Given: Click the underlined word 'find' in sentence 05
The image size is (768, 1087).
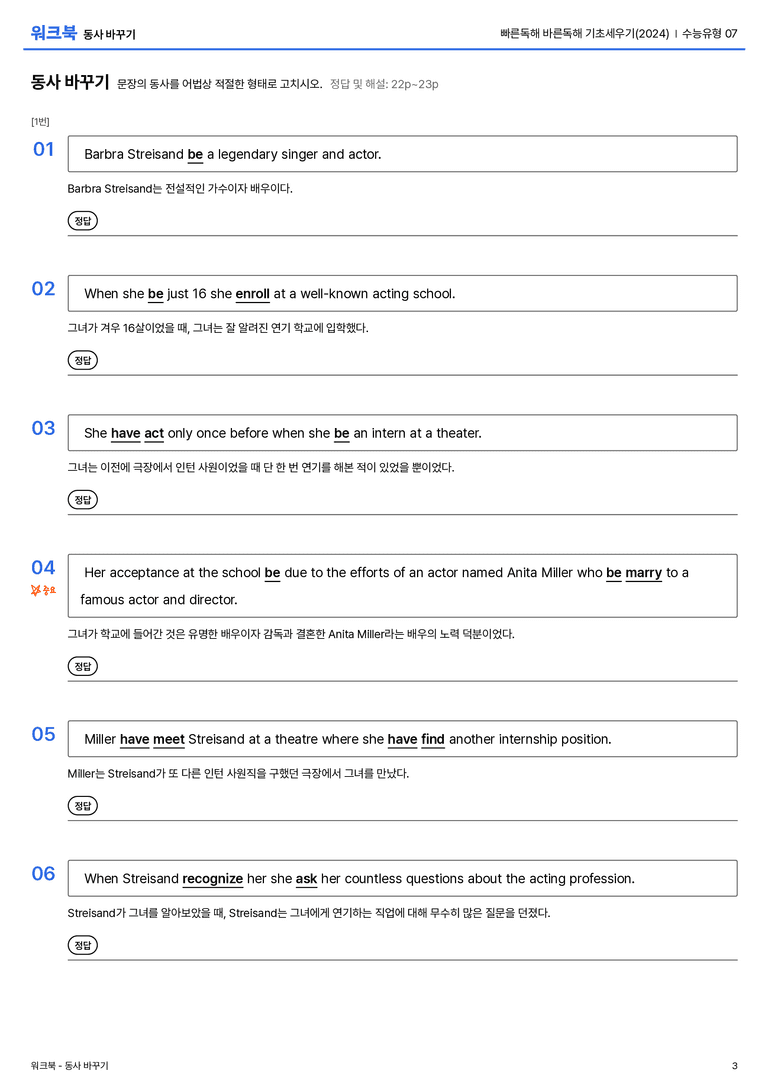Looking at the screenshot, I should tap(433, 740).
